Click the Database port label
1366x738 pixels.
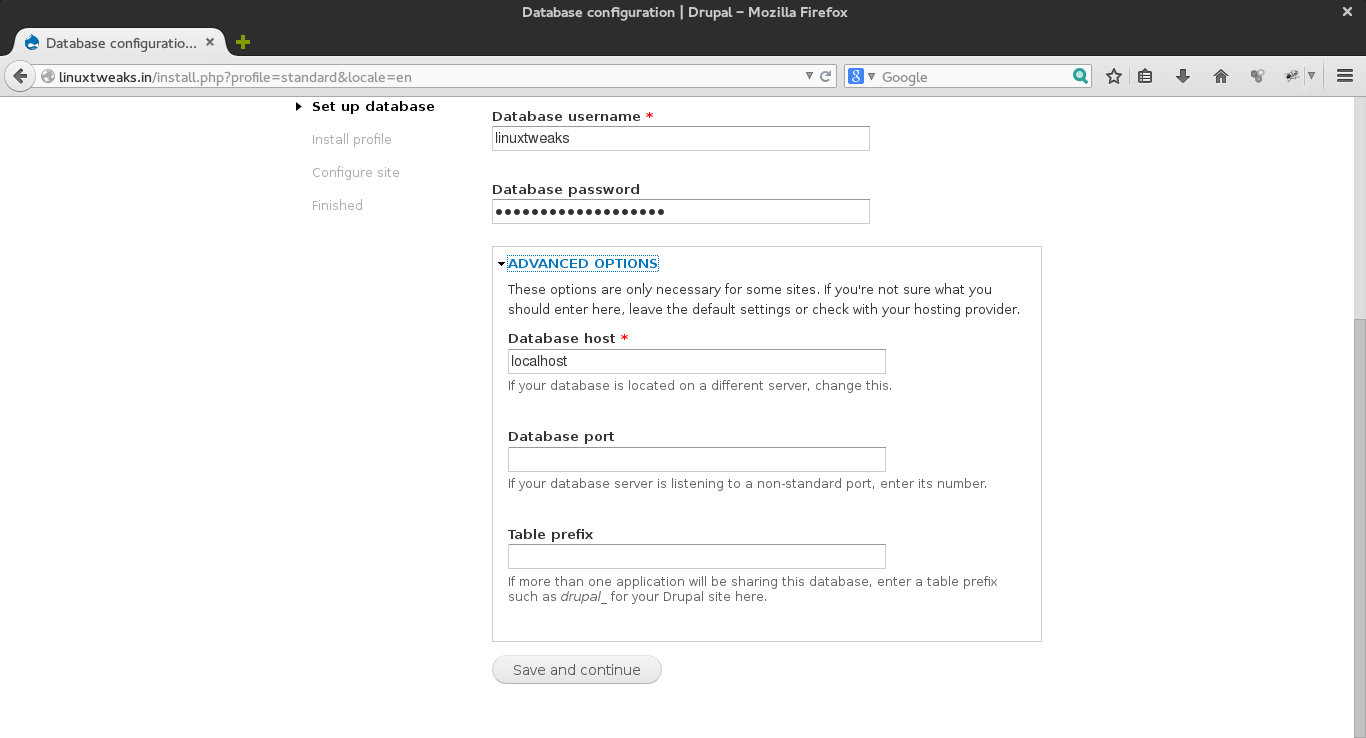(x=561, y=436)
